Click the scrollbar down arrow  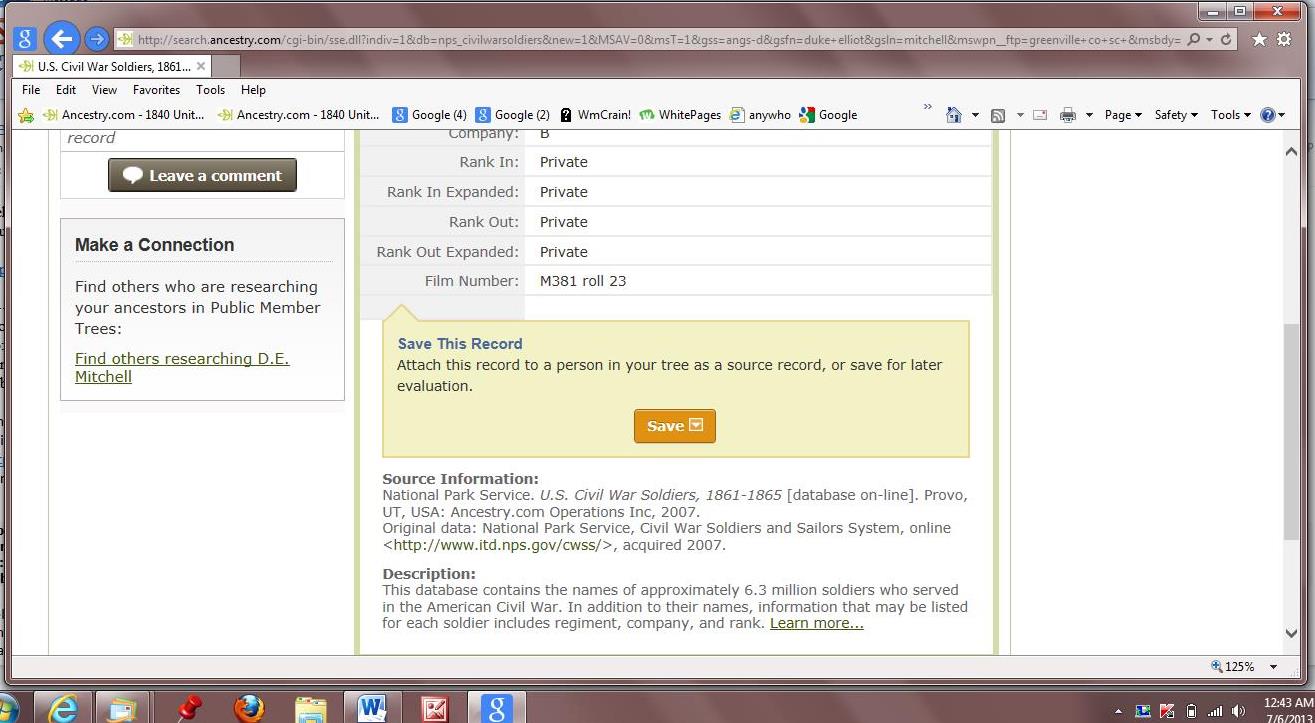[x=1292, y=633]
